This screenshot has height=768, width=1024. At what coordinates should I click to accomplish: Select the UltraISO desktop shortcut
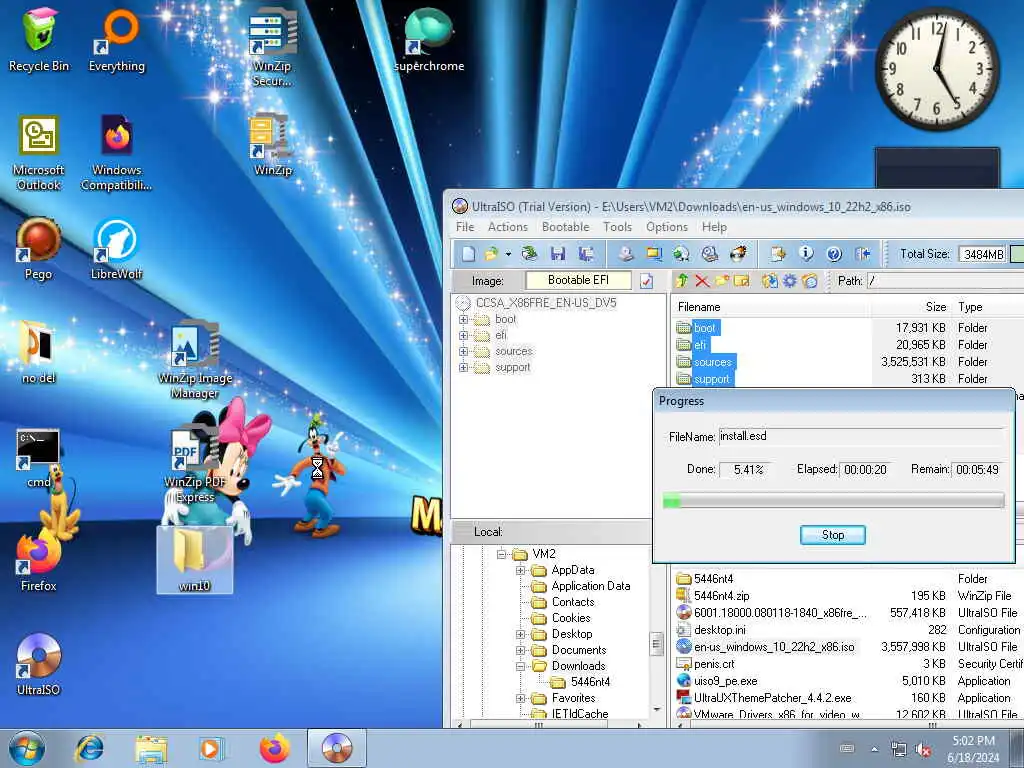coord(39,665)
